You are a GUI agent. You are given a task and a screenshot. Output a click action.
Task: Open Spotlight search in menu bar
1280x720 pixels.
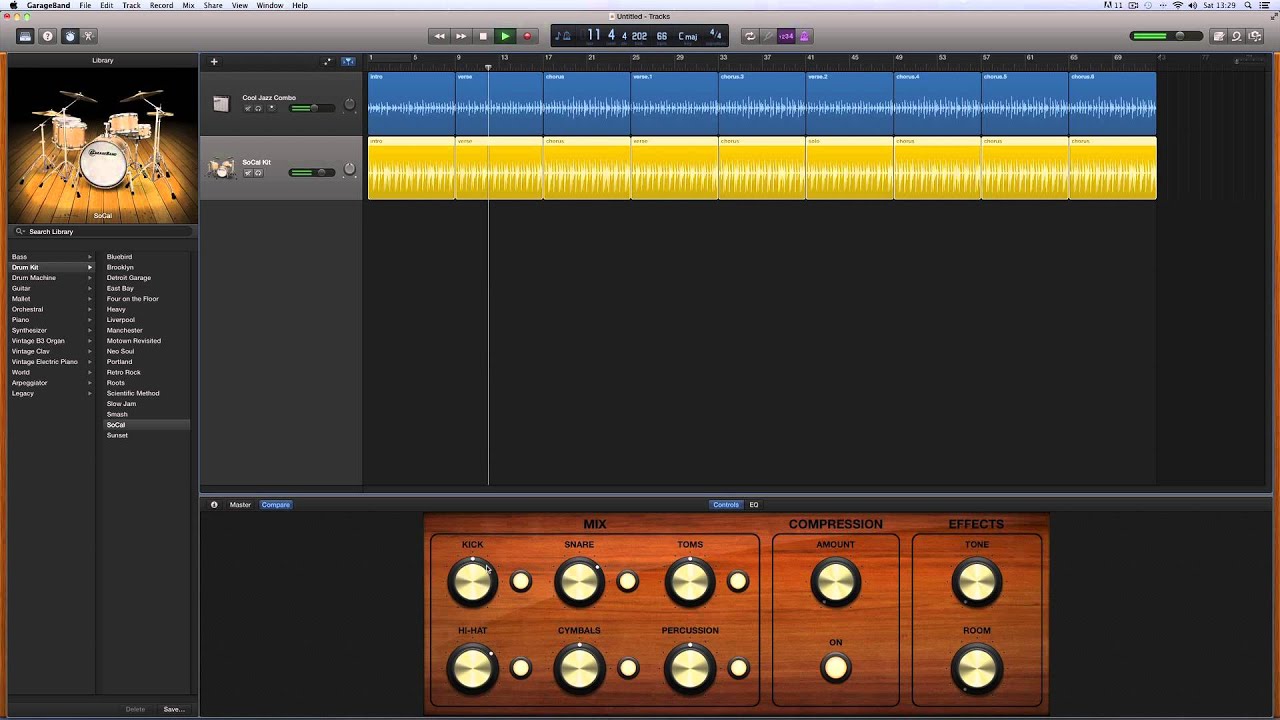1249,6
